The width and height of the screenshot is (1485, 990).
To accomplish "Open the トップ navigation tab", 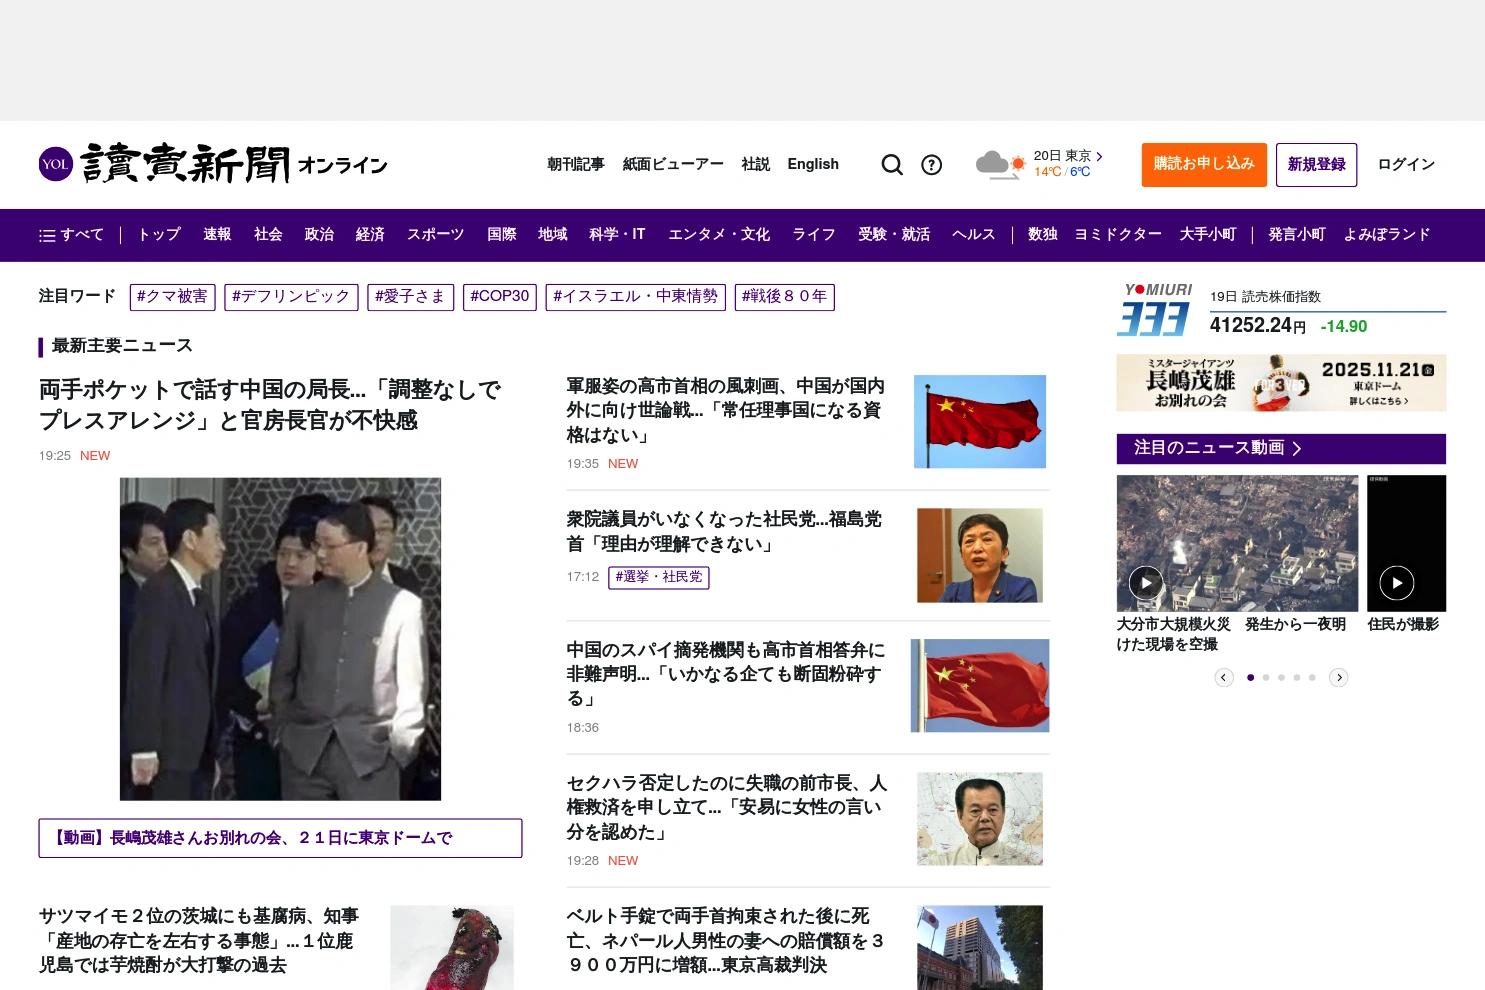I will click(159, 235).
